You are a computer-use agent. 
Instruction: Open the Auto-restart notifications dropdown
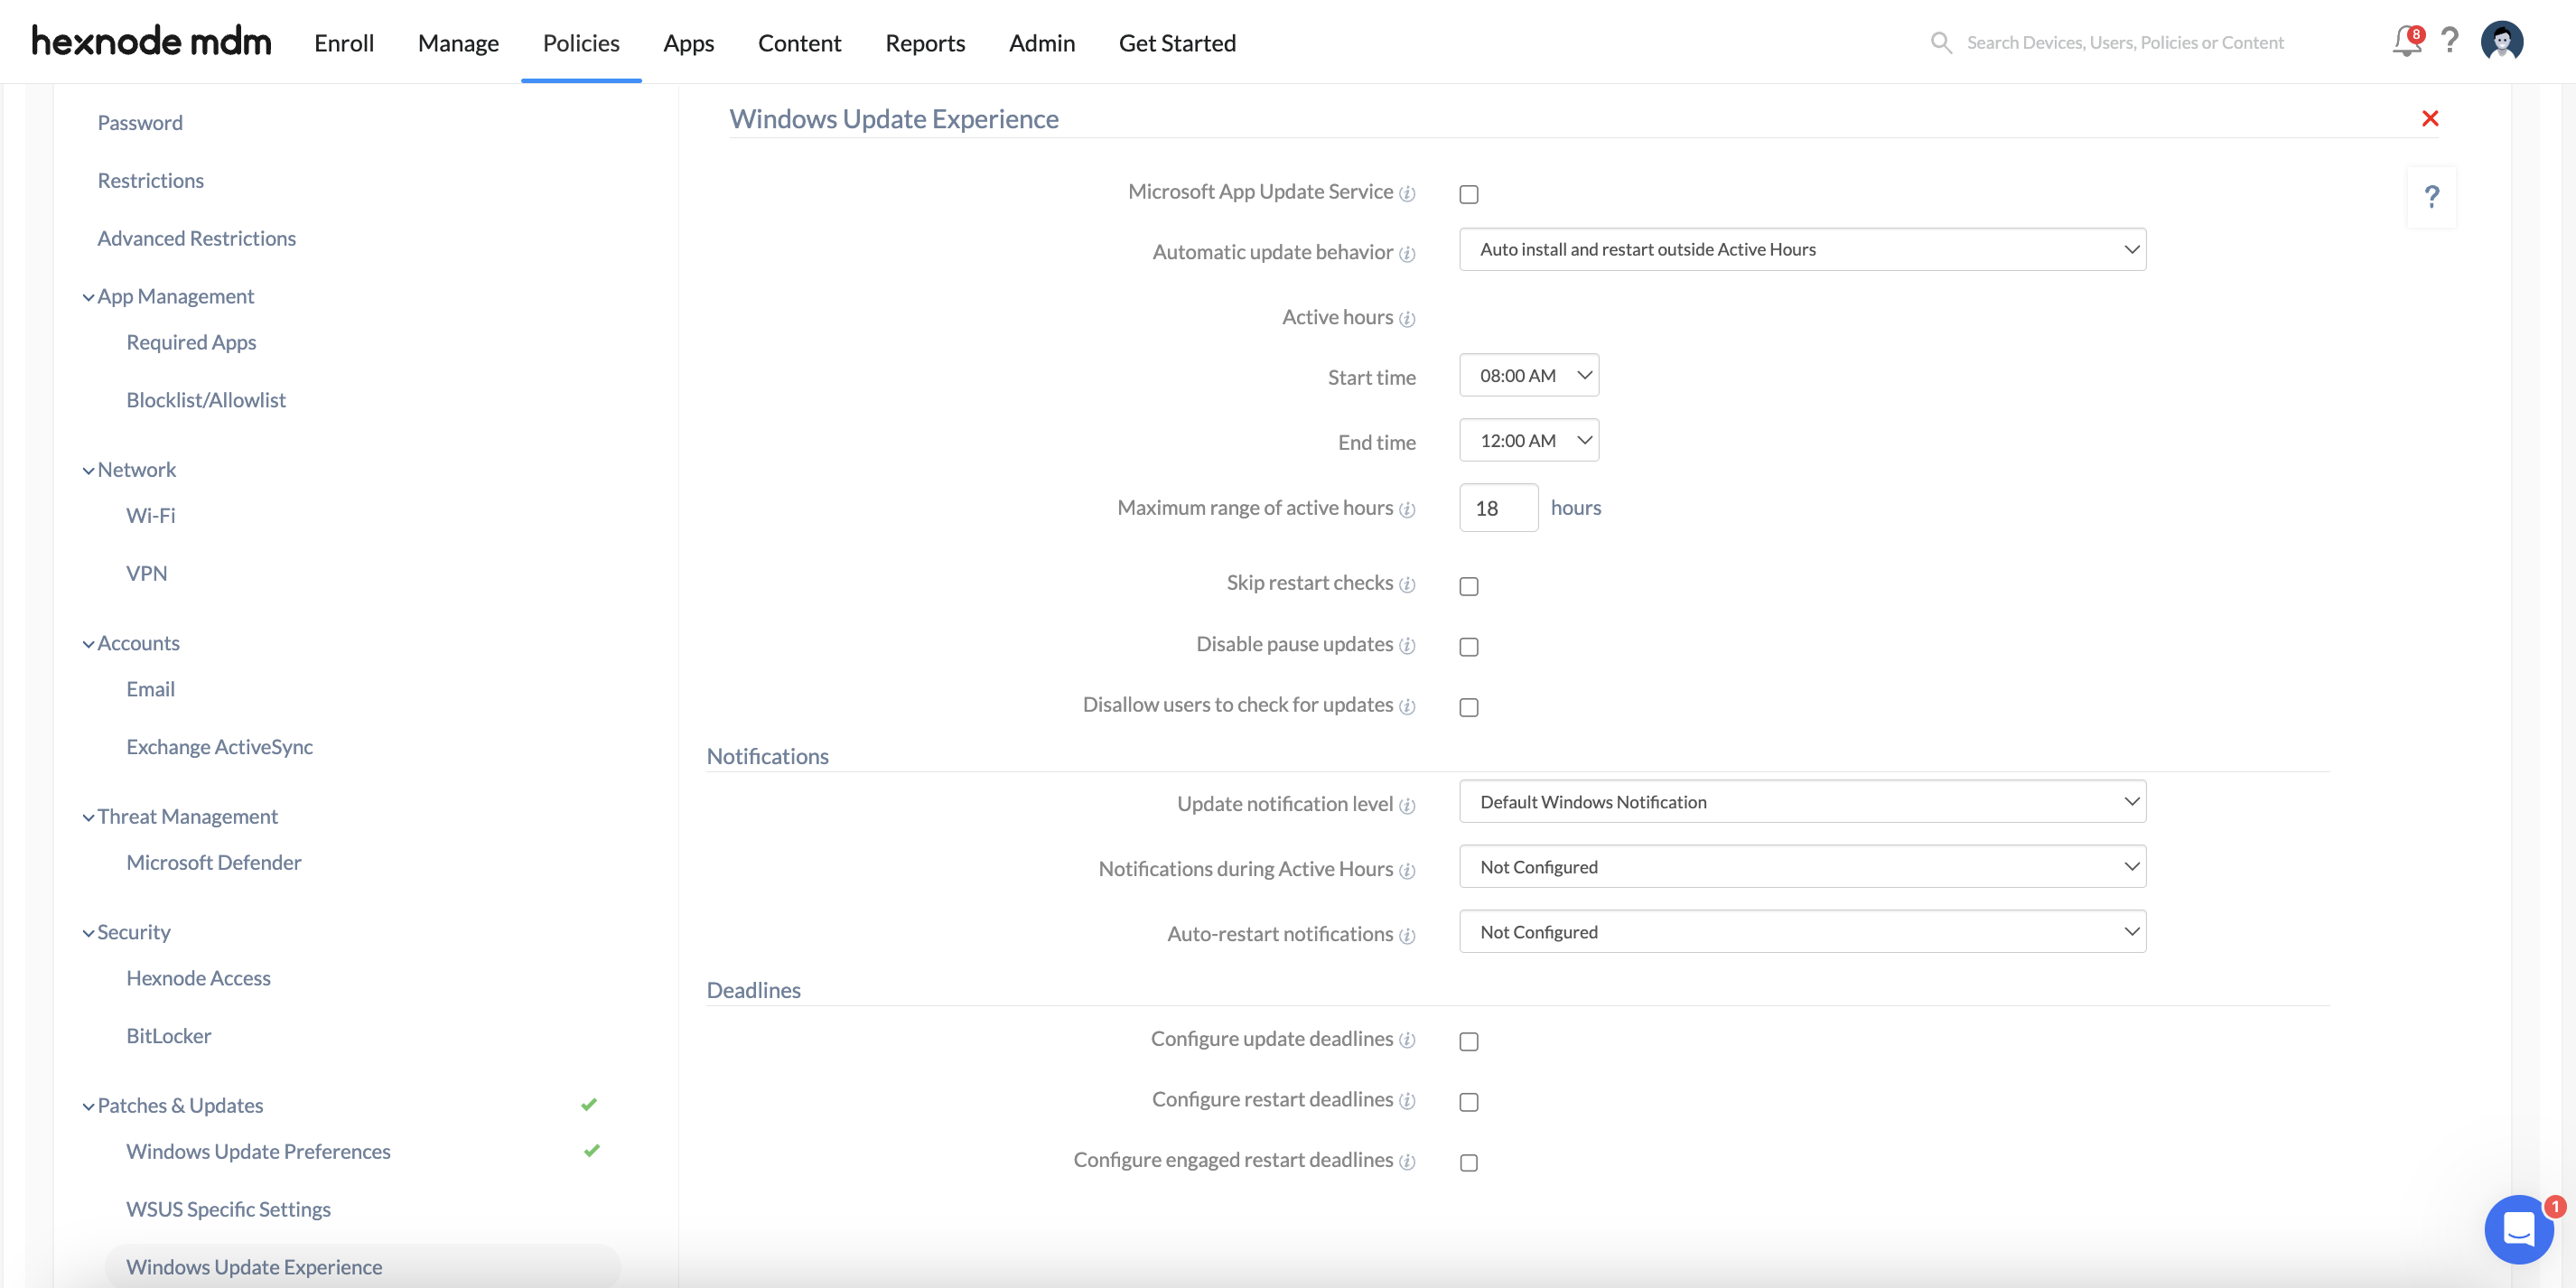1802,932
